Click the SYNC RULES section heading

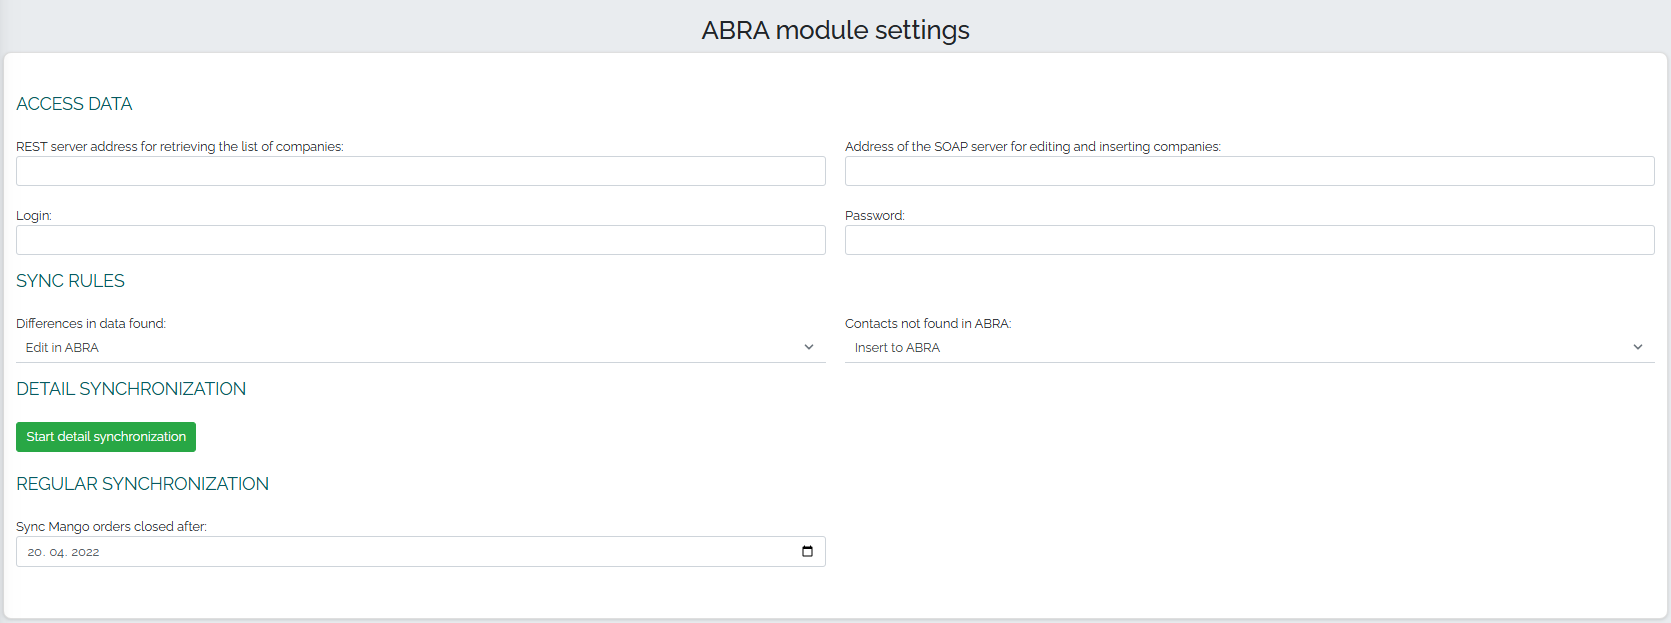[70, 281]
